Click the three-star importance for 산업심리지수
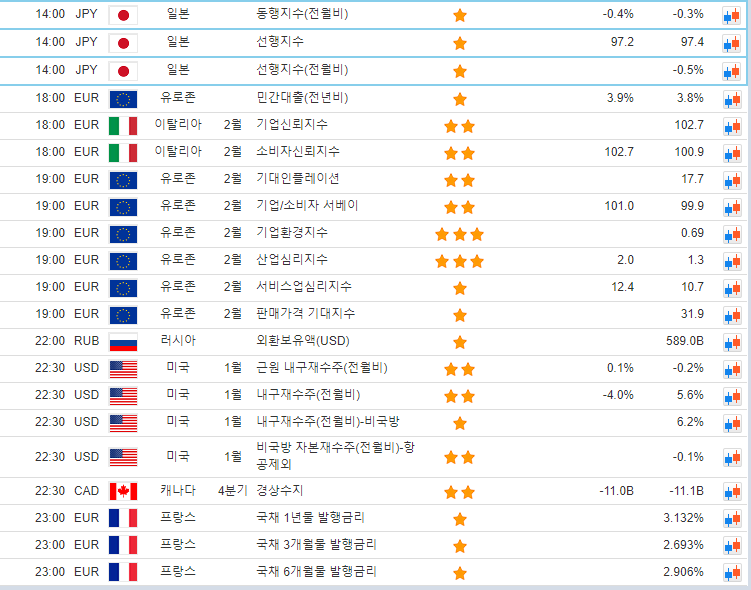Viewport: 751px width, 590px height. (459, 261)
